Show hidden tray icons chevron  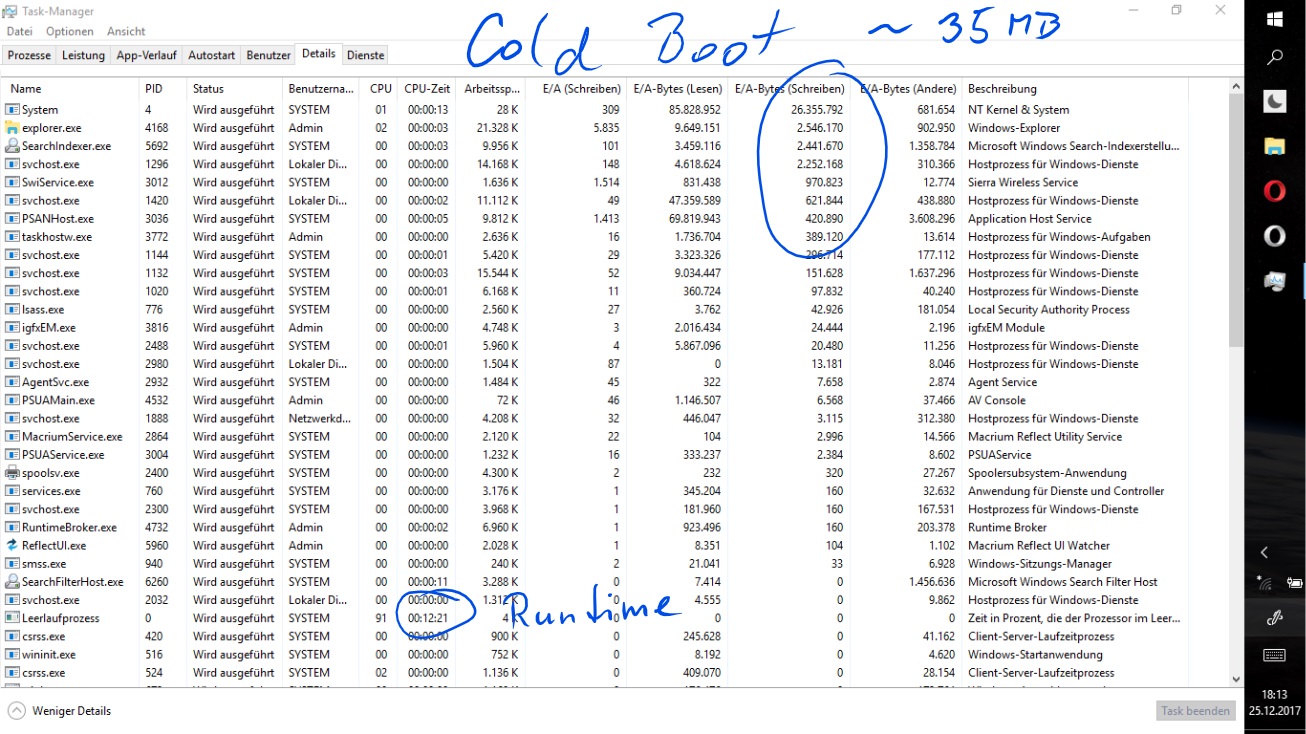[1264, 552]
